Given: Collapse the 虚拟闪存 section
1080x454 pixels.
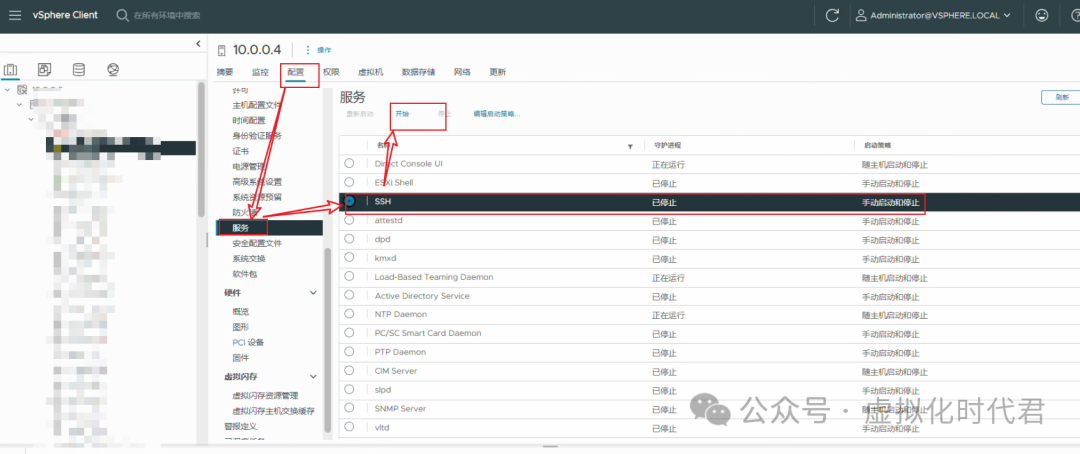Looking at the screenshot, I should (313, 377).
